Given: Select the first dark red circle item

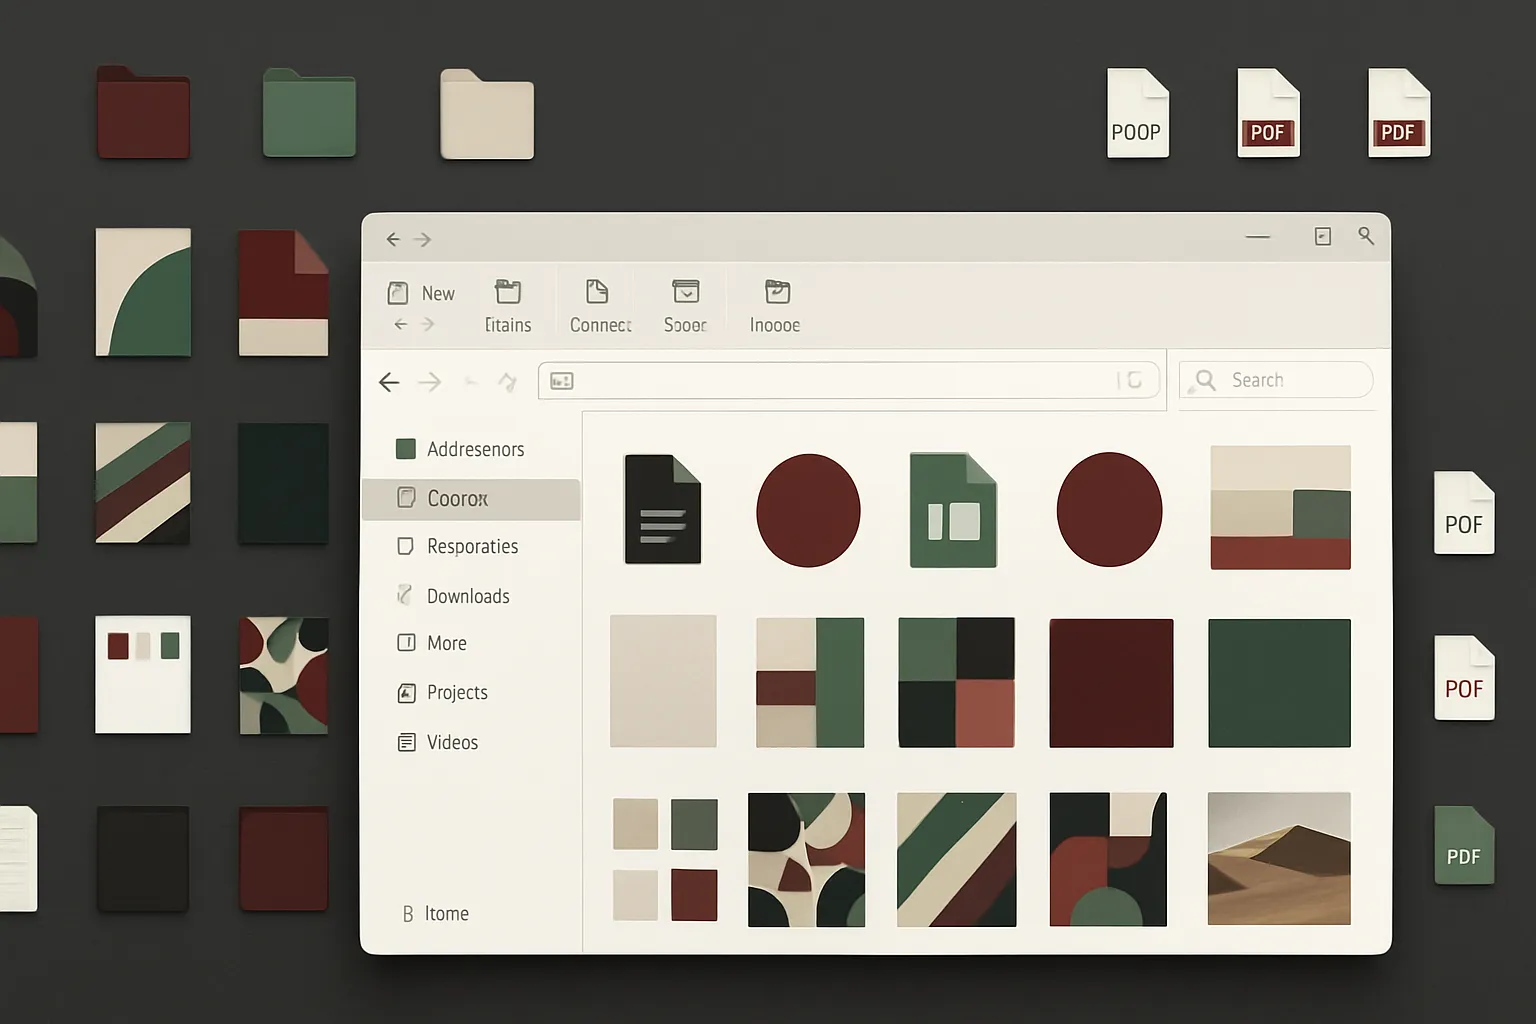Looking at the screenshot, I should [x=808, y=510].
